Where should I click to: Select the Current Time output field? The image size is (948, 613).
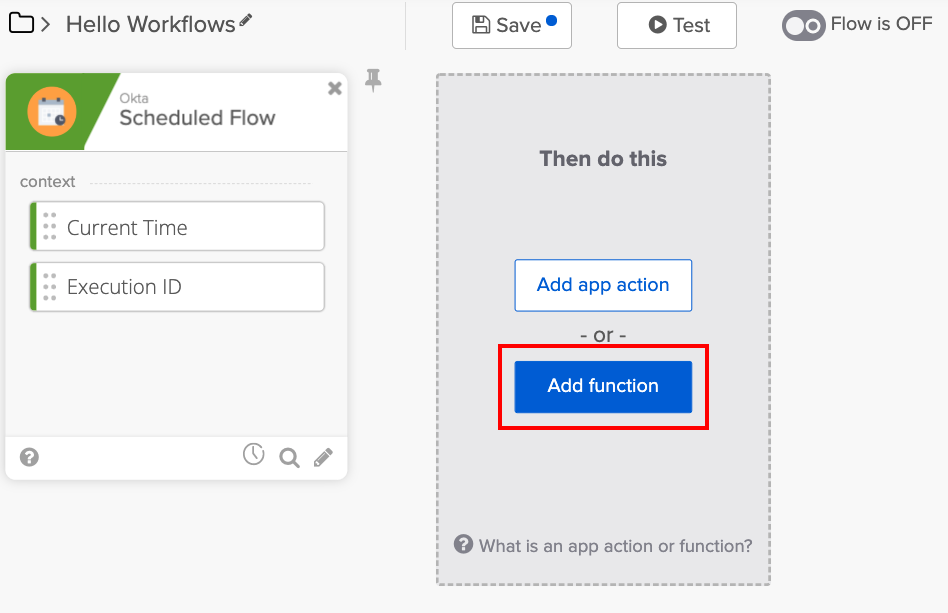point(178,227)
